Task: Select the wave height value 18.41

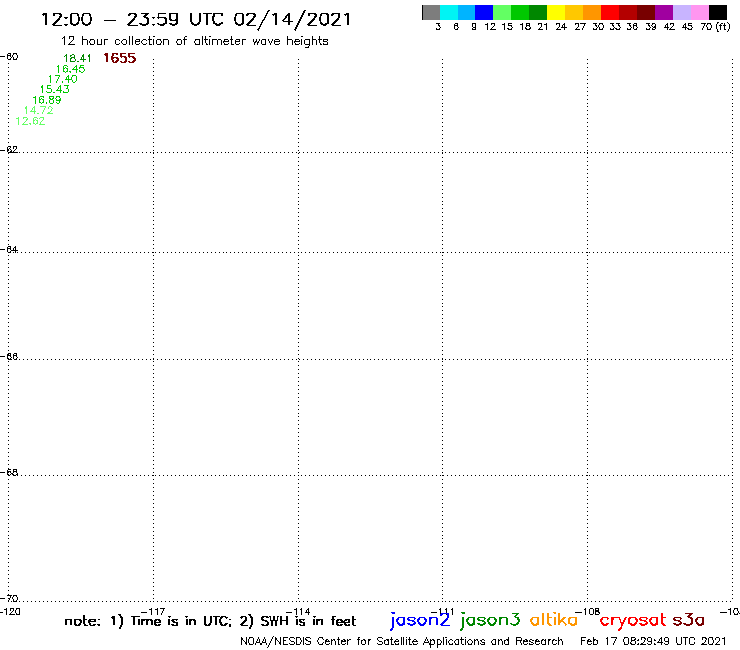Action: [x=77, y=59]
